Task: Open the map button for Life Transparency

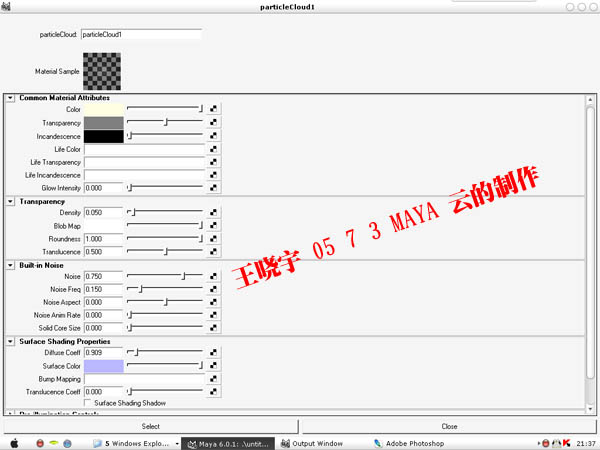Action: coord(214,162)
